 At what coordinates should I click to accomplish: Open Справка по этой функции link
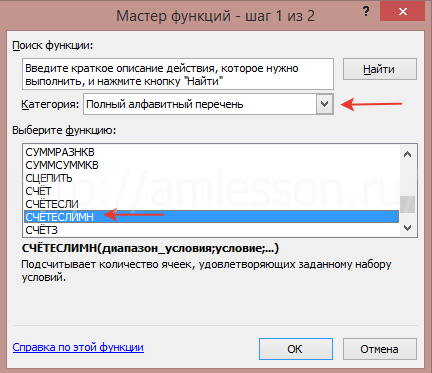coord(78,347)
